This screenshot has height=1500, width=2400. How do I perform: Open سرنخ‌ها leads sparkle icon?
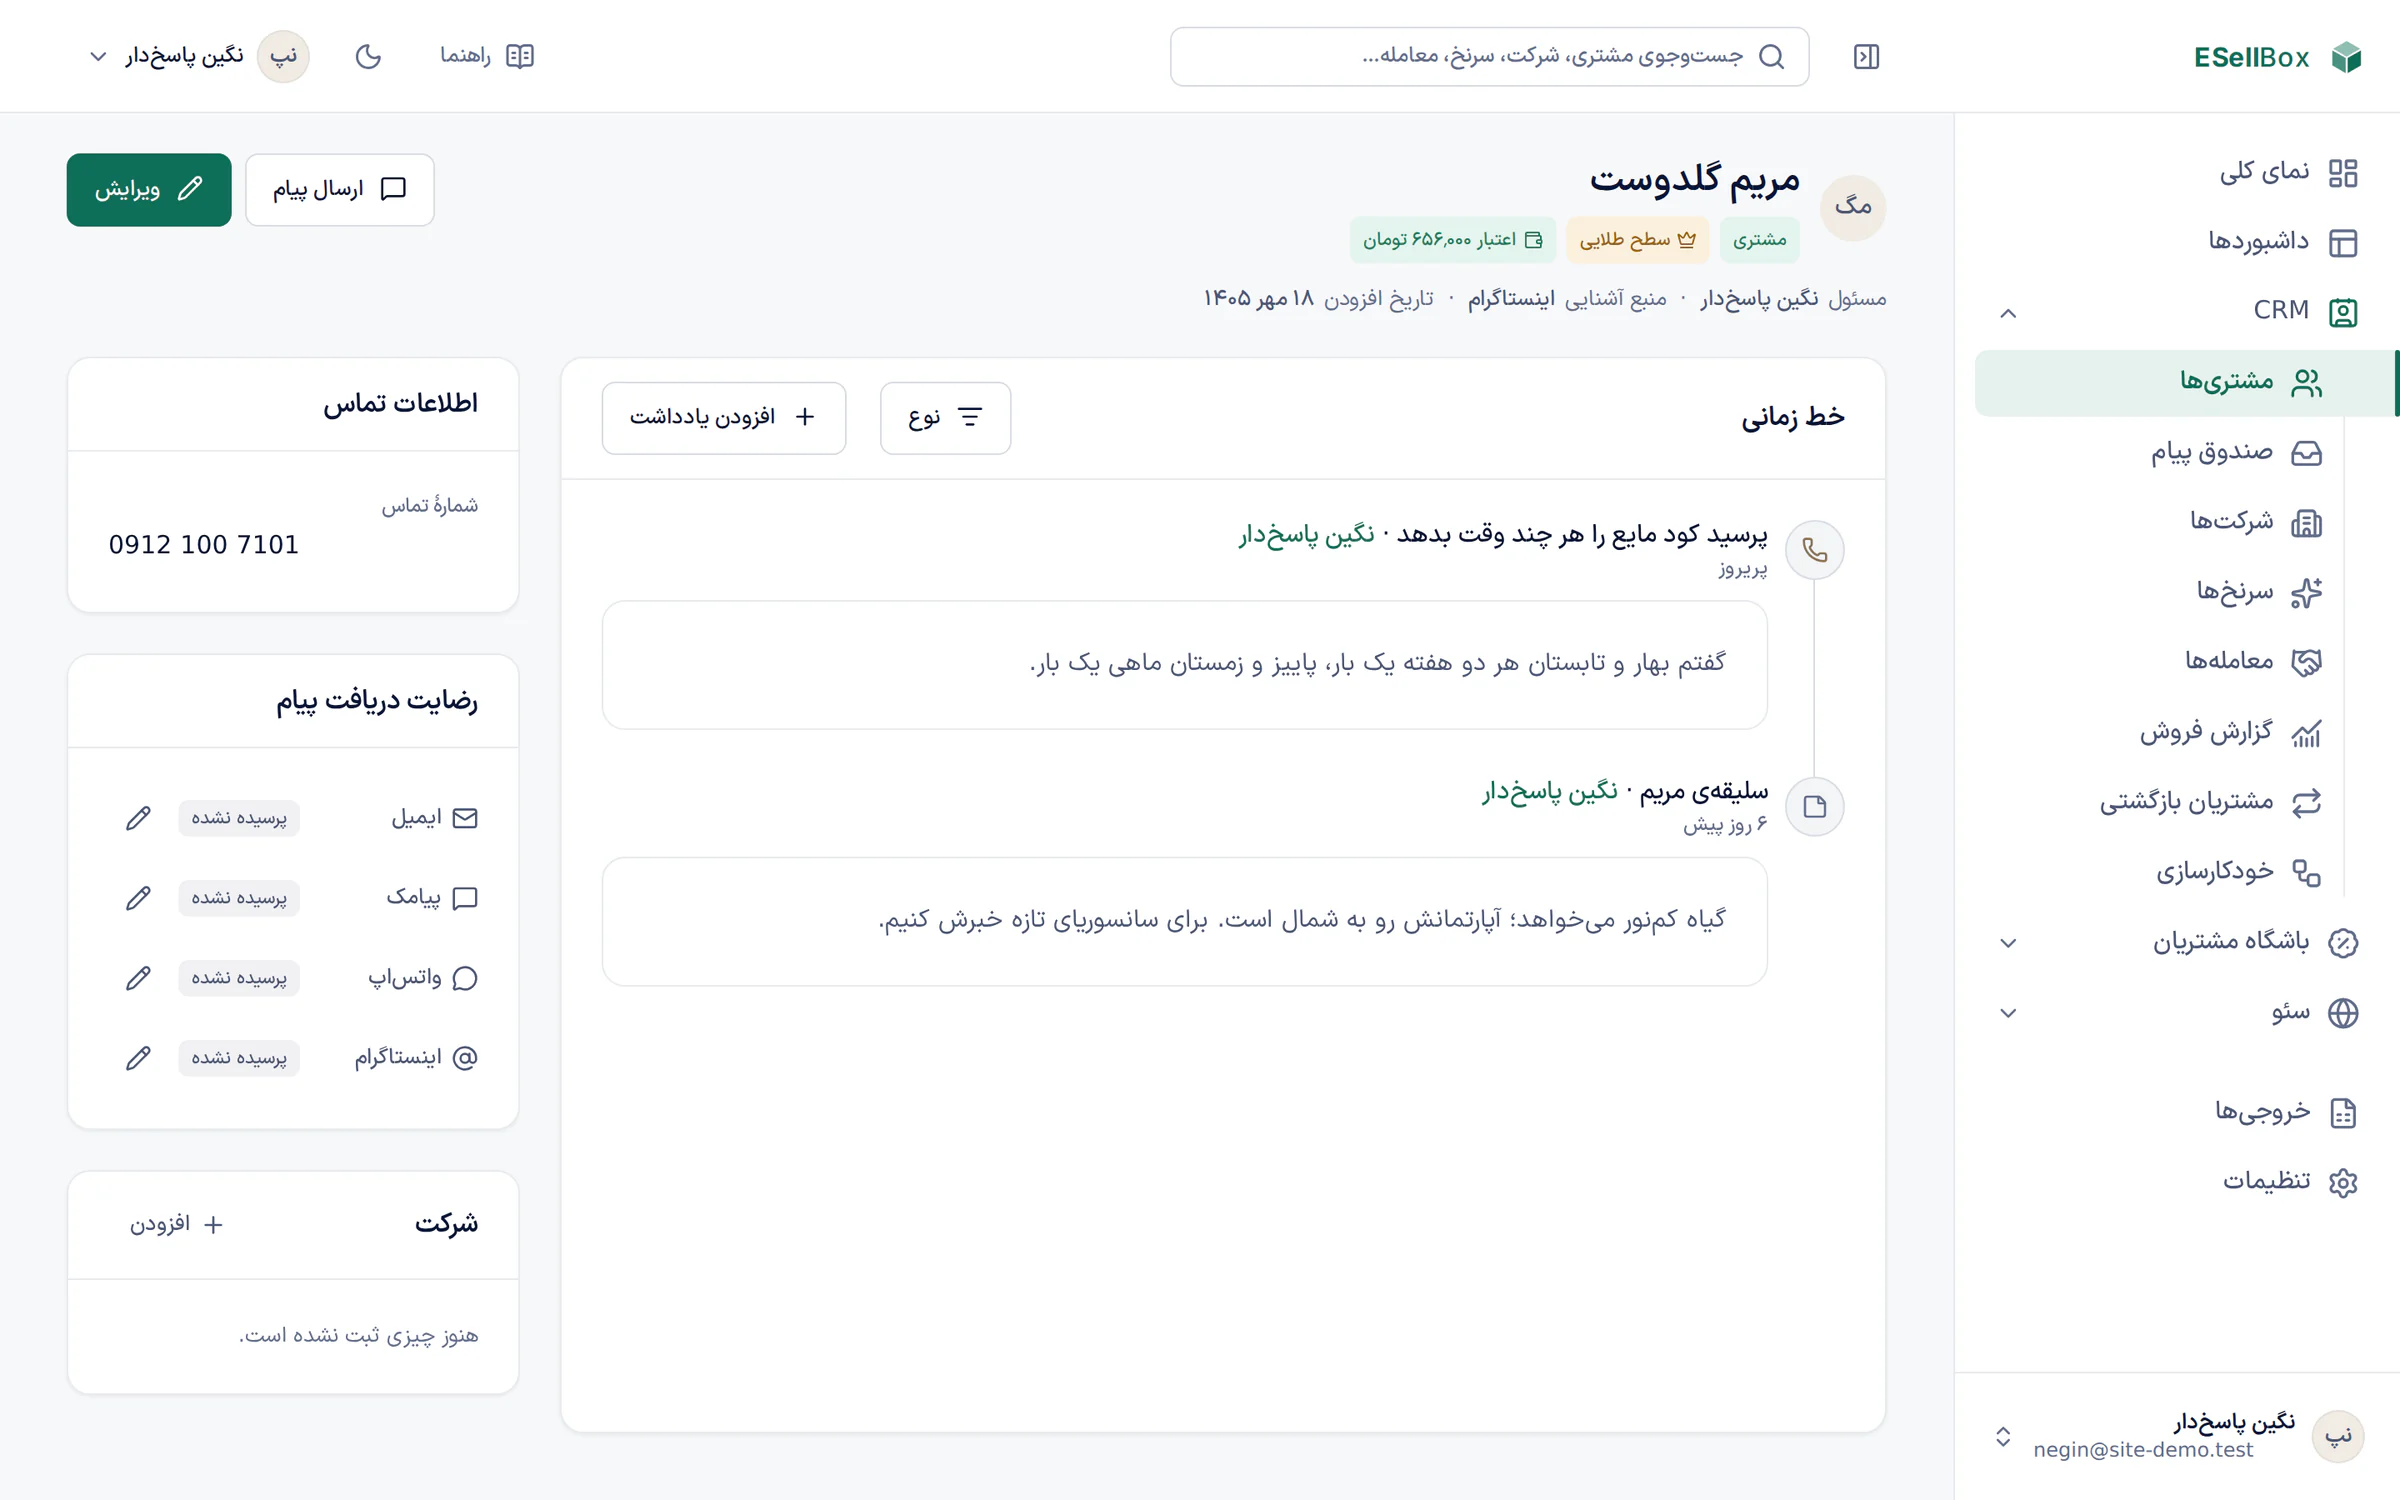2306,592
